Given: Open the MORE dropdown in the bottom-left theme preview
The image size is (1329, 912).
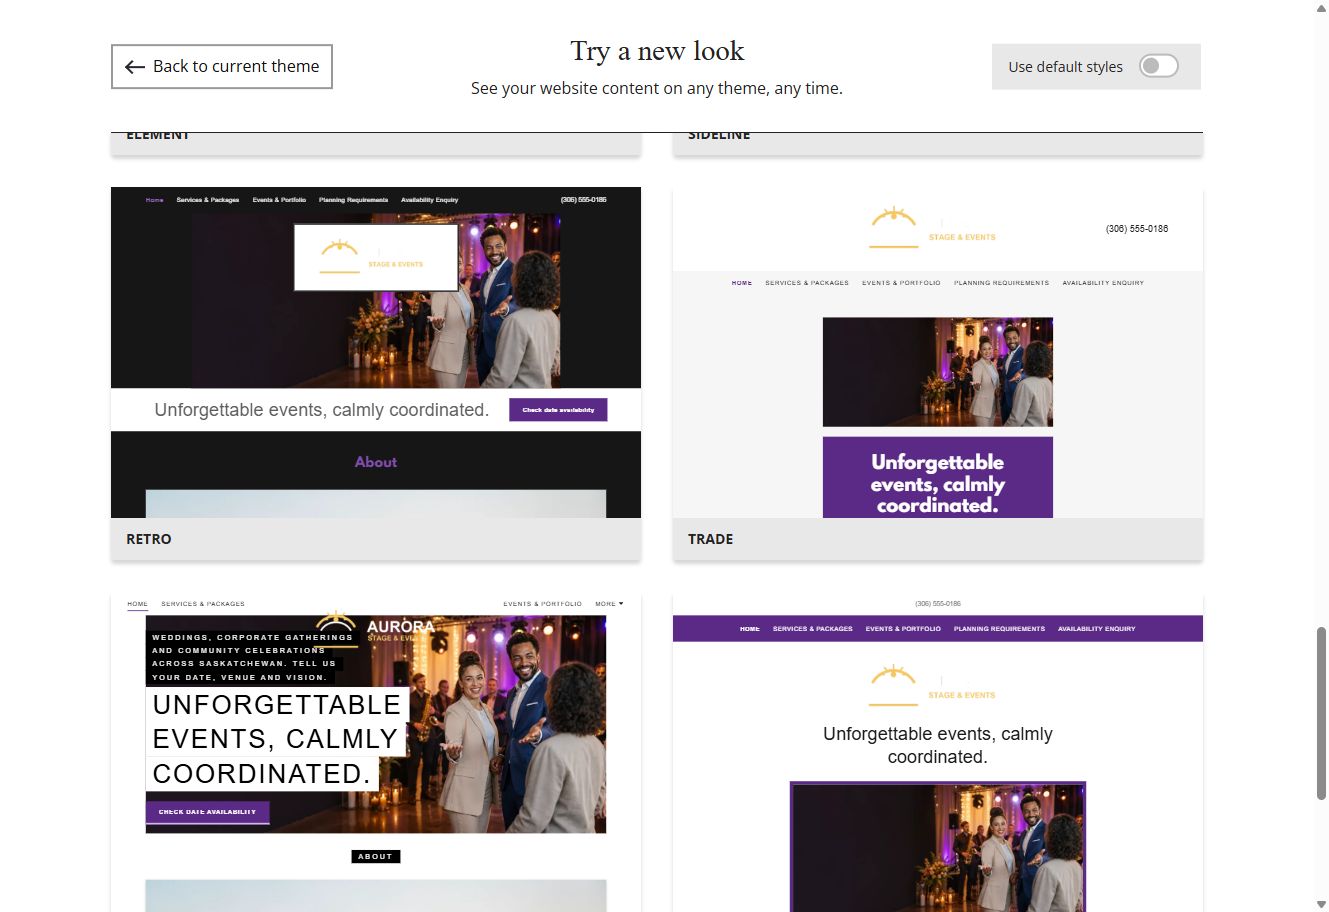Looking at the screenshot, I should coord(609,604).
